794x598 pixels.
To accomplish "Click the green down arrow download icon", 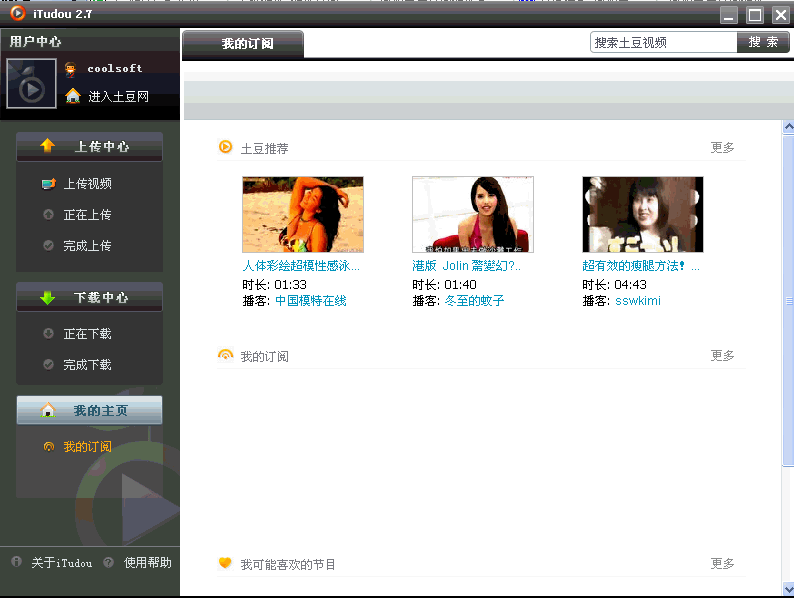I will [48, 298].
